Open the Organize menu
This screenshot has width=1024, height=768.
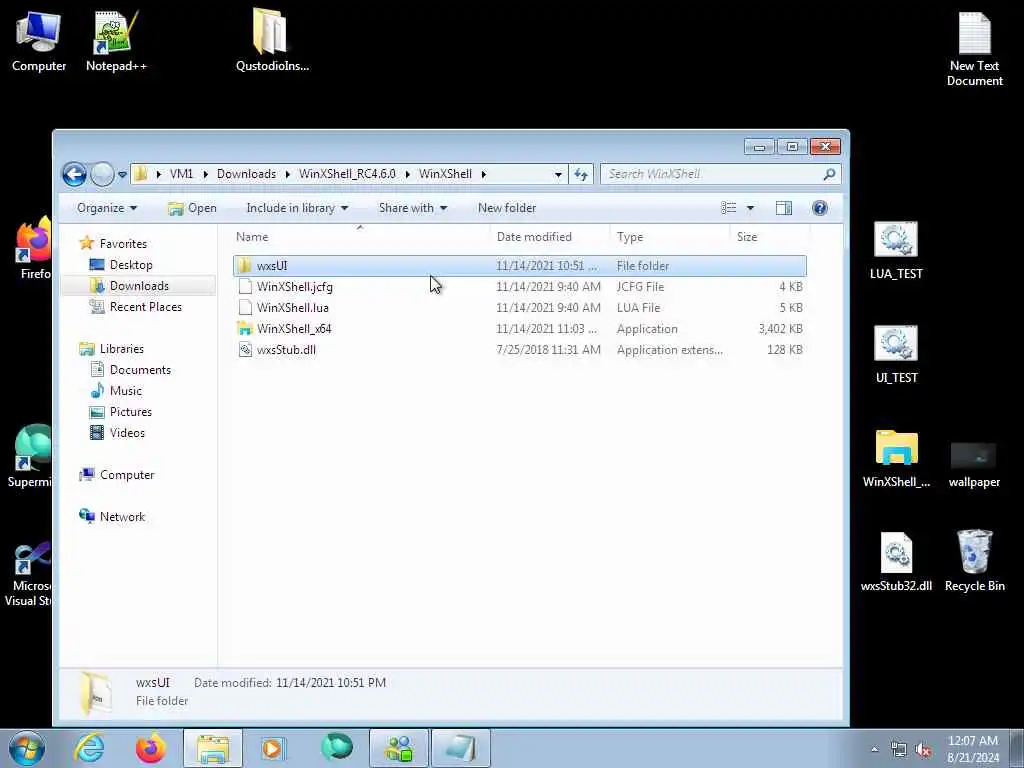tap(107, 208)
